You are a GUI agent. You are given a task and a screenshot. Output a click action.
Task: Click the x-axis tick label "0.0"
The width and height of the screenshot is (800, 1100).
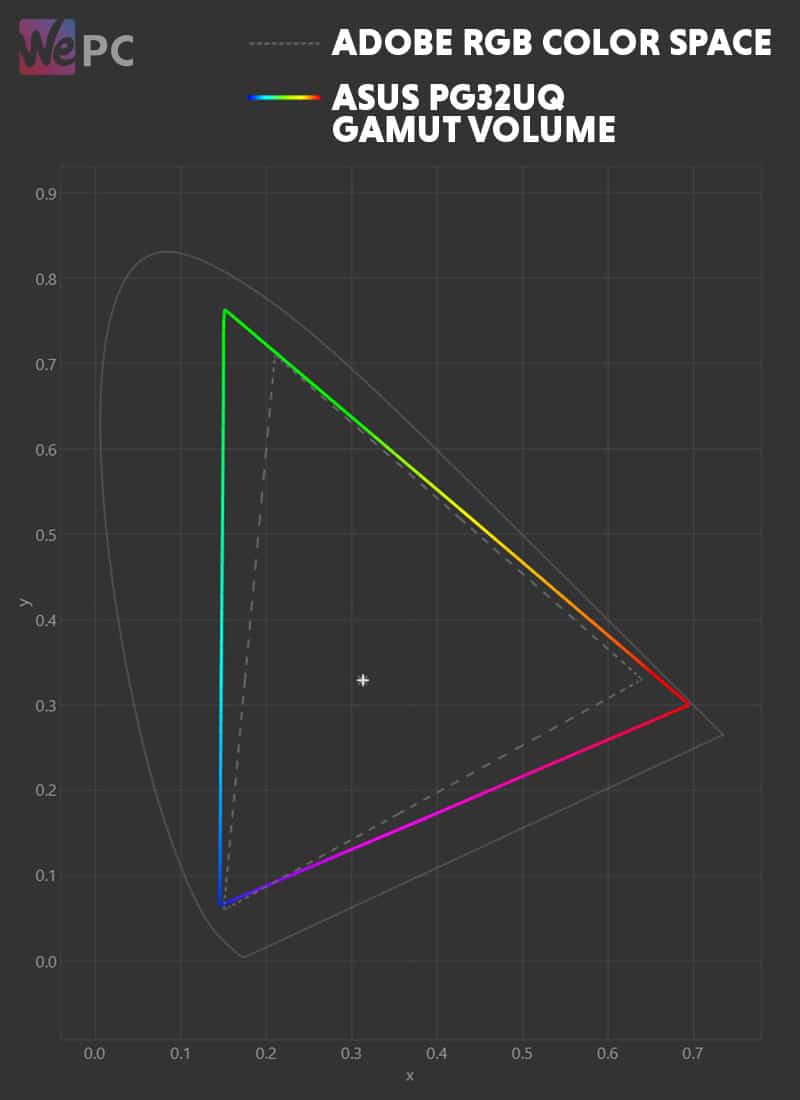tap(95, 1054)
